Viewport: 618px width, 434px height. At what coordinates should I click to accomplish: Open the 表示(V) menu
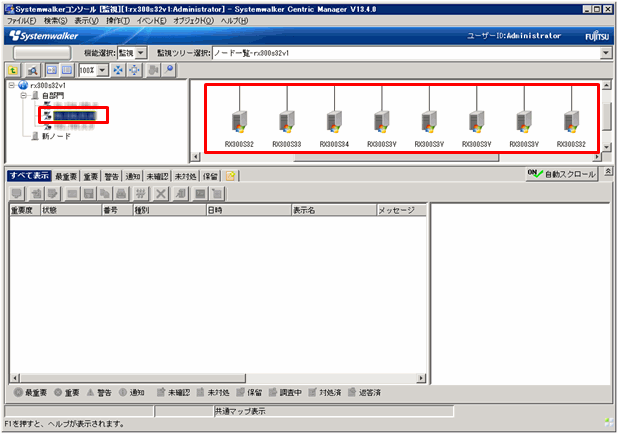[87, 21]
